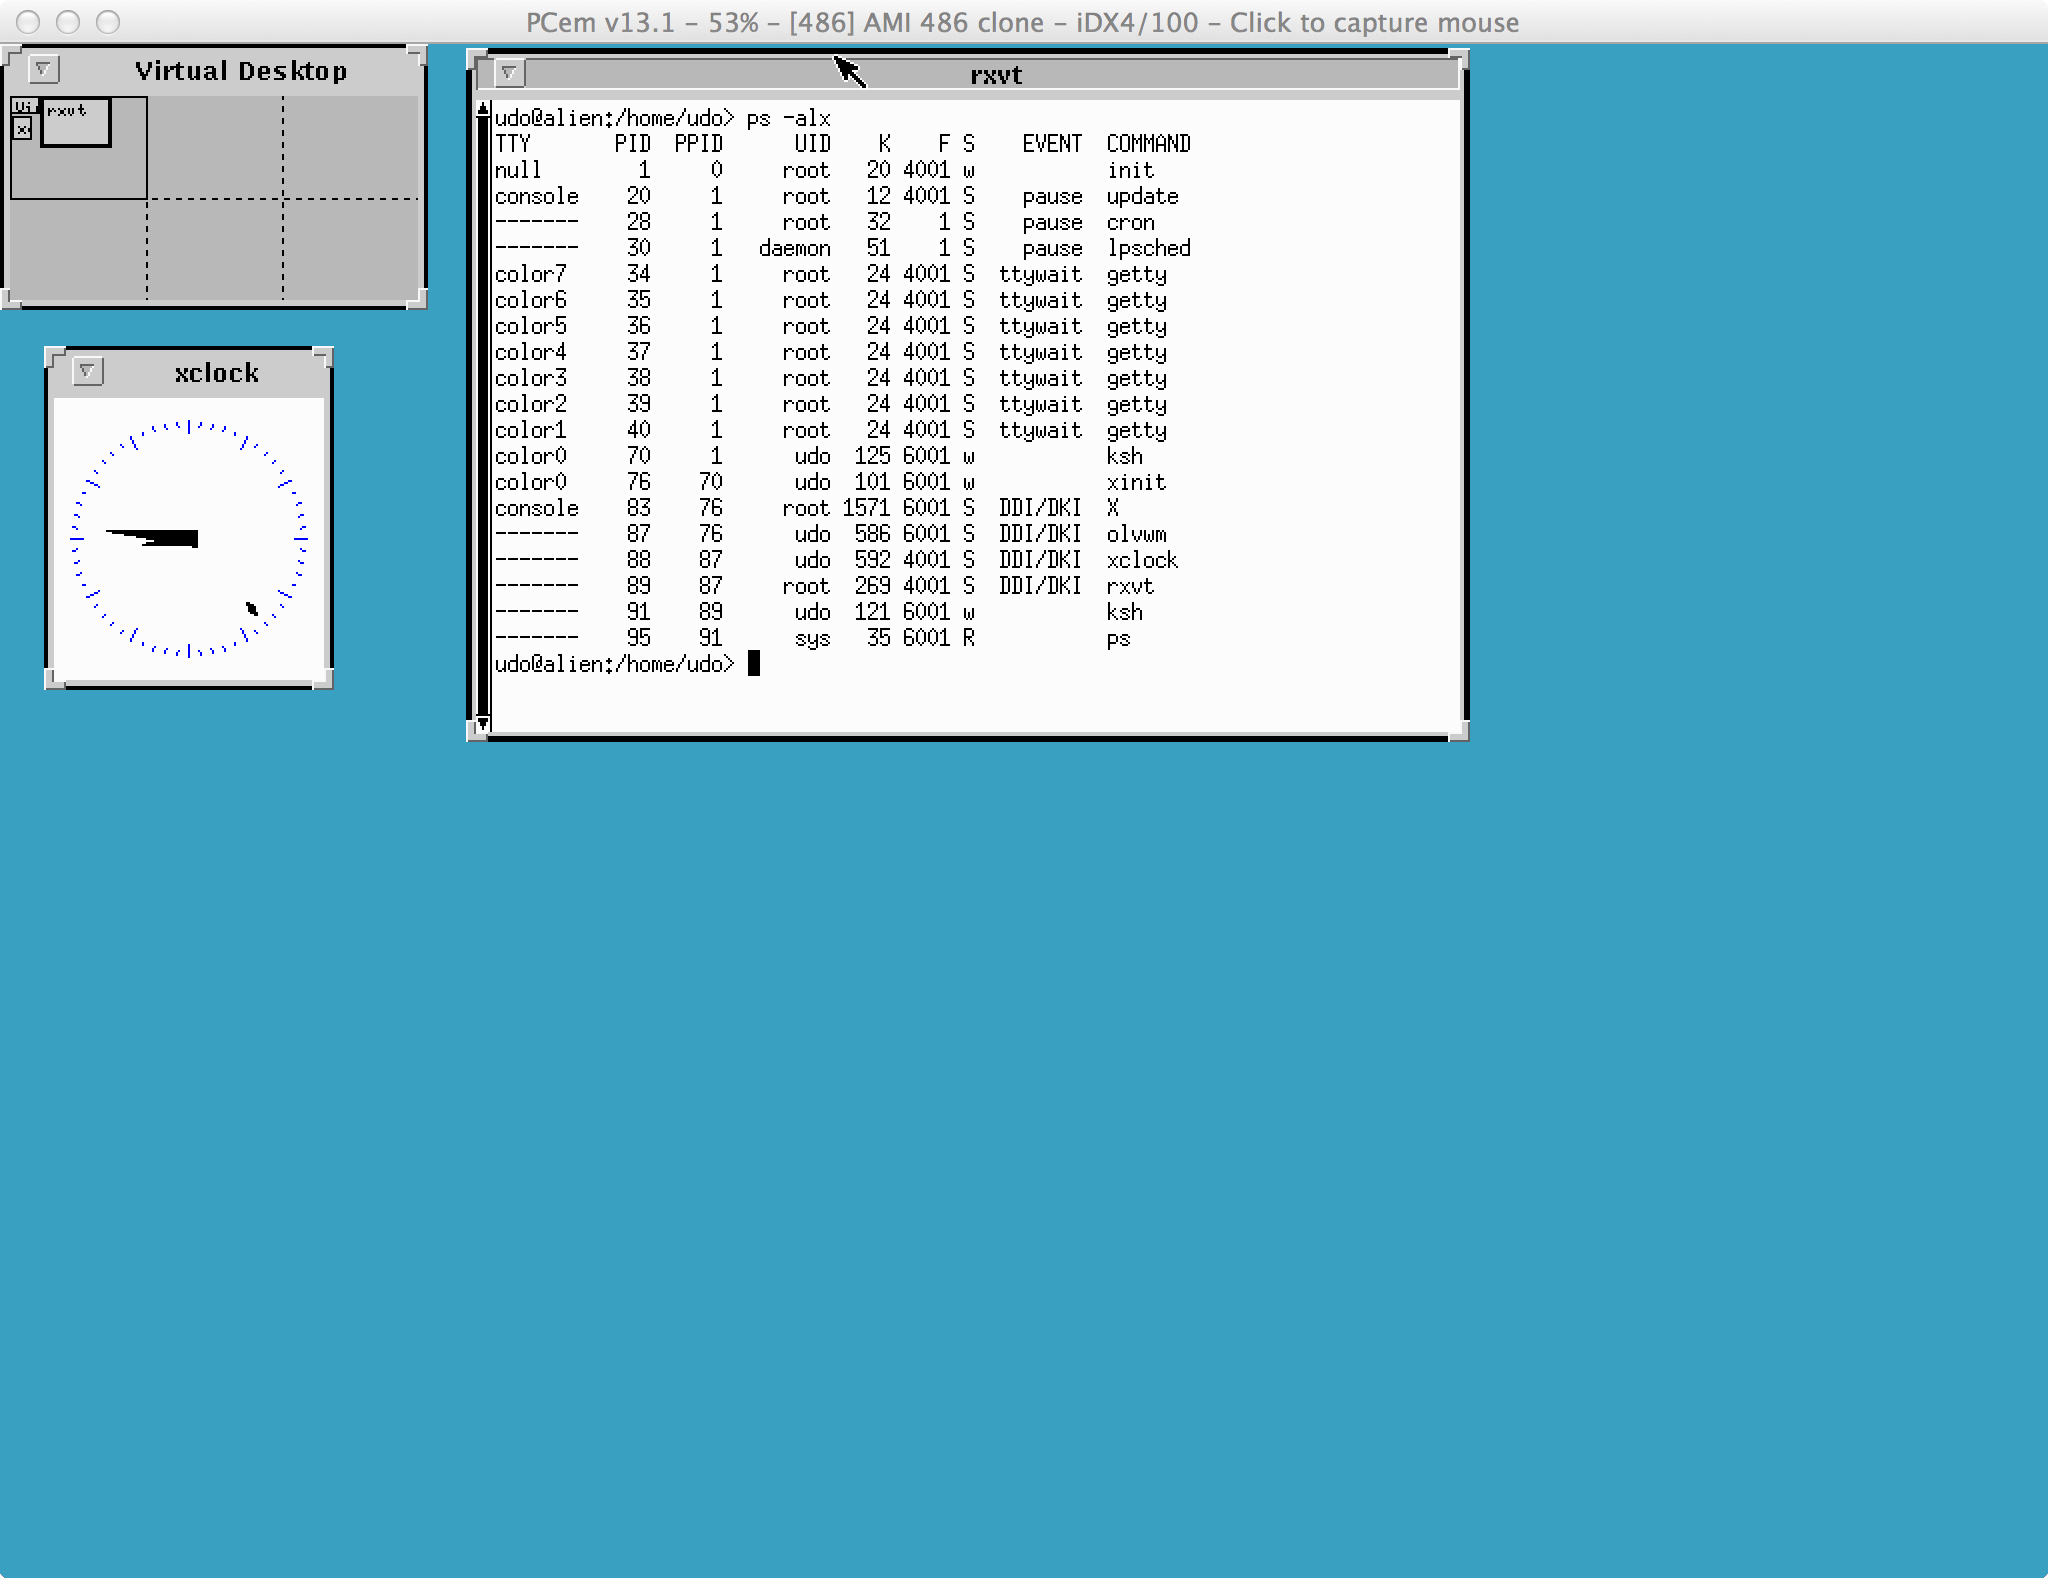
Task: Click the rxvt title bar
Action: (x=995, y=73)
